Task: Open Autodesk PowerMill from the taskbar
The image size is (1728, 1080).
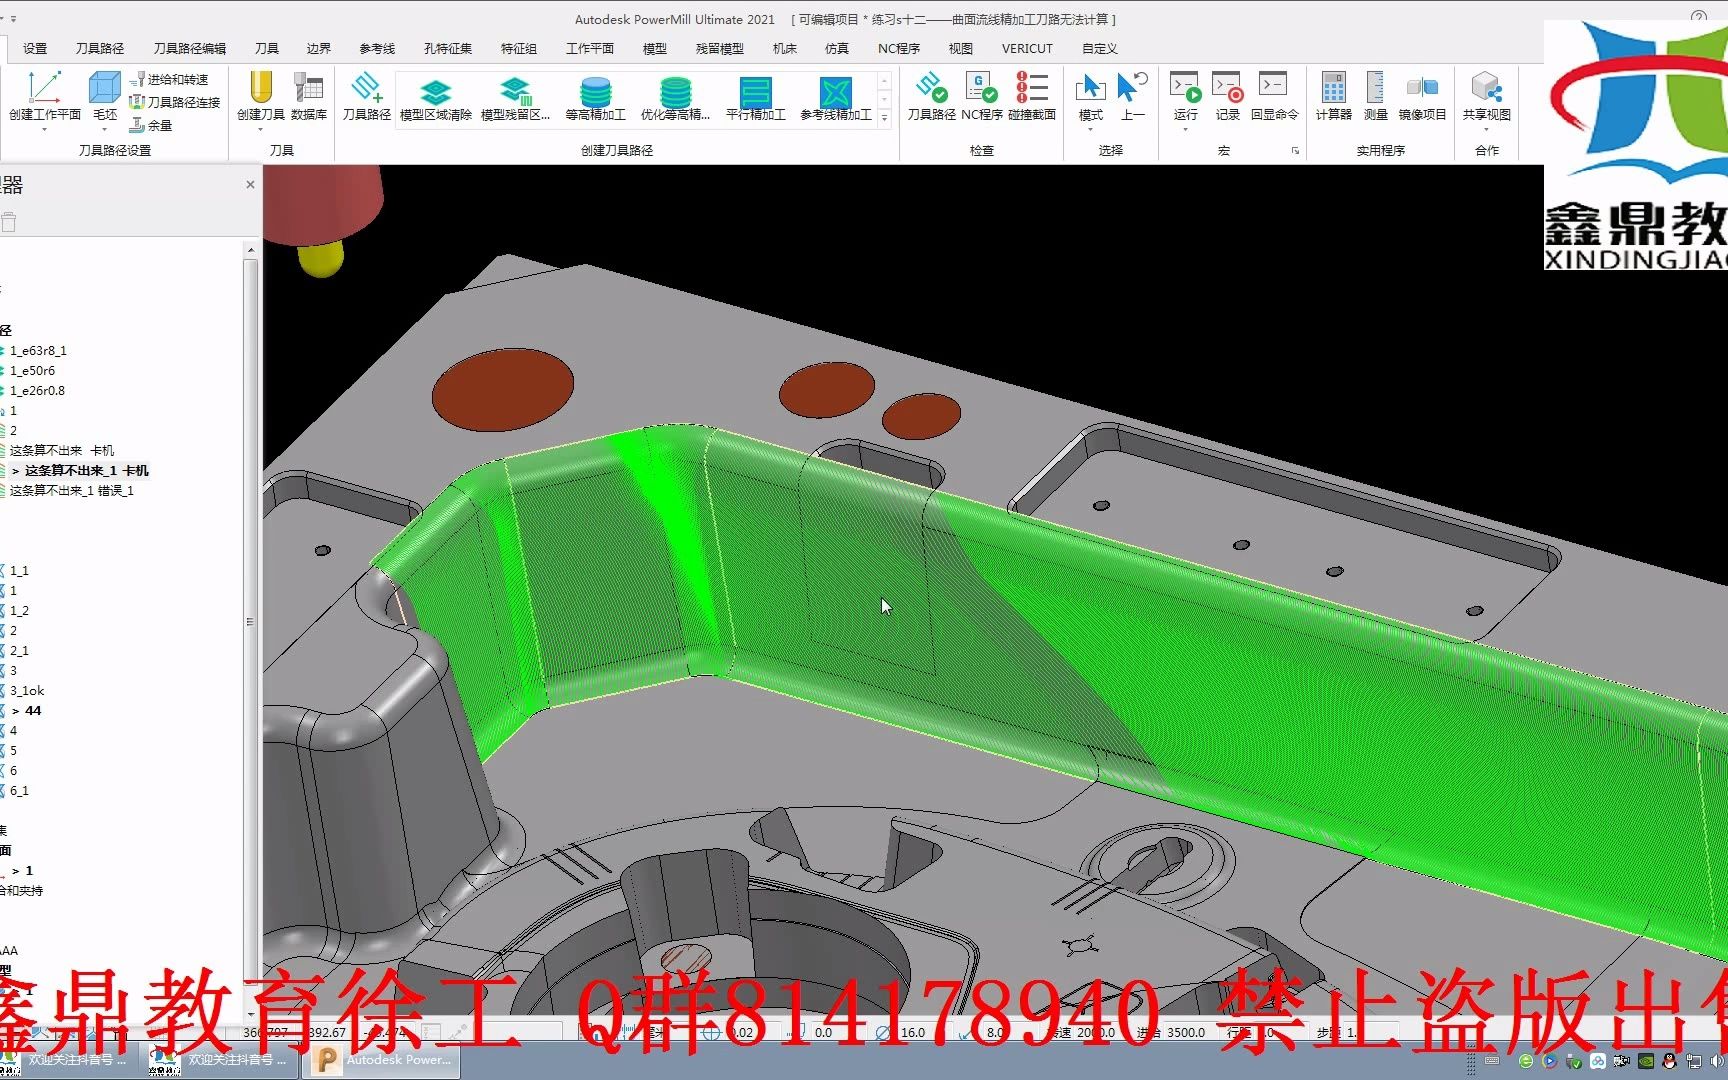Action: tap(382, 1060)
